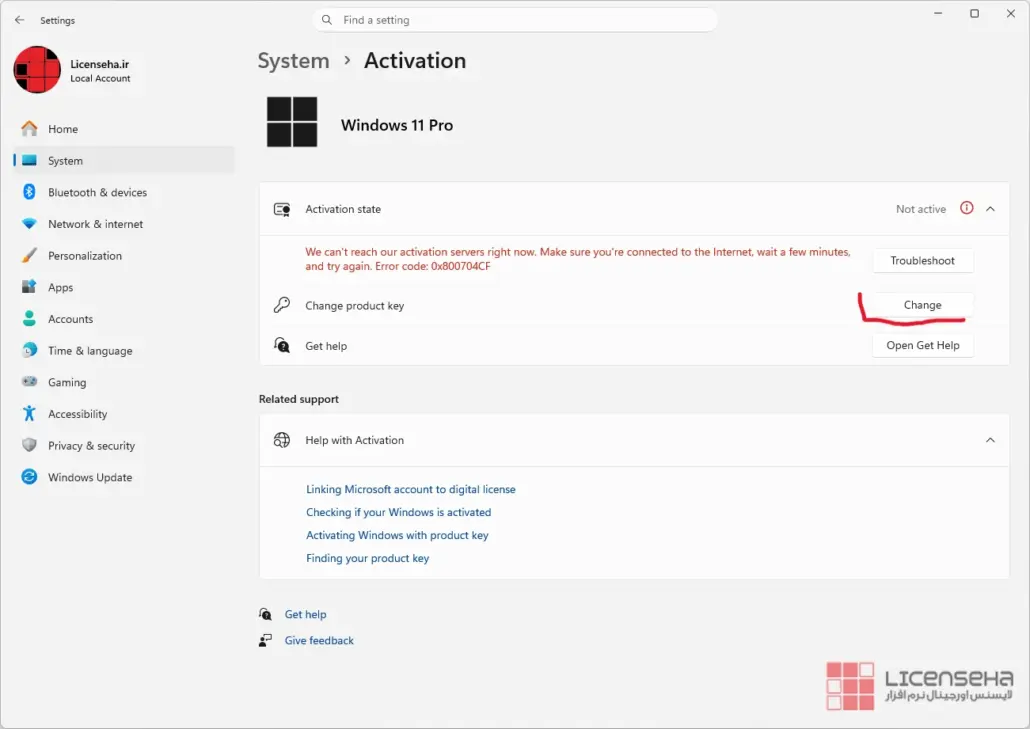1030x729 pixels.
Task: Click the Open Get Help button
Action: point(922,345)
